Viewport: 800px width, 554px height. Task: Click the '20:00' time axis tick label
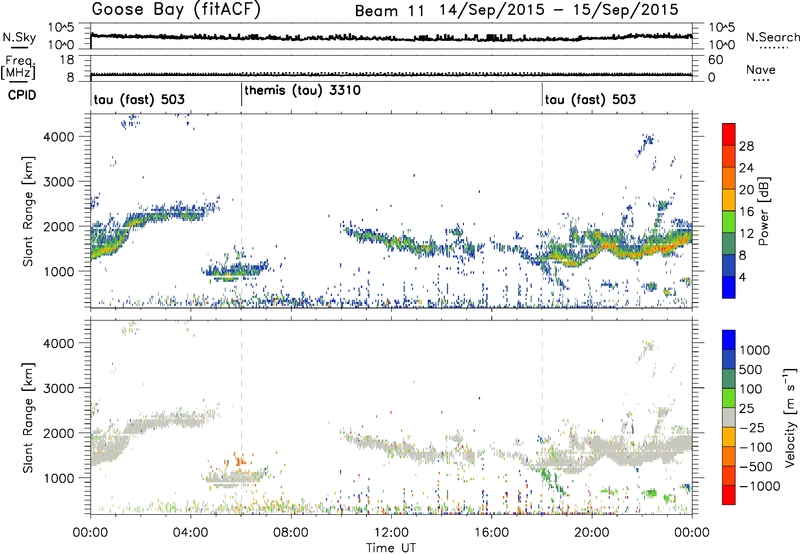592,533
